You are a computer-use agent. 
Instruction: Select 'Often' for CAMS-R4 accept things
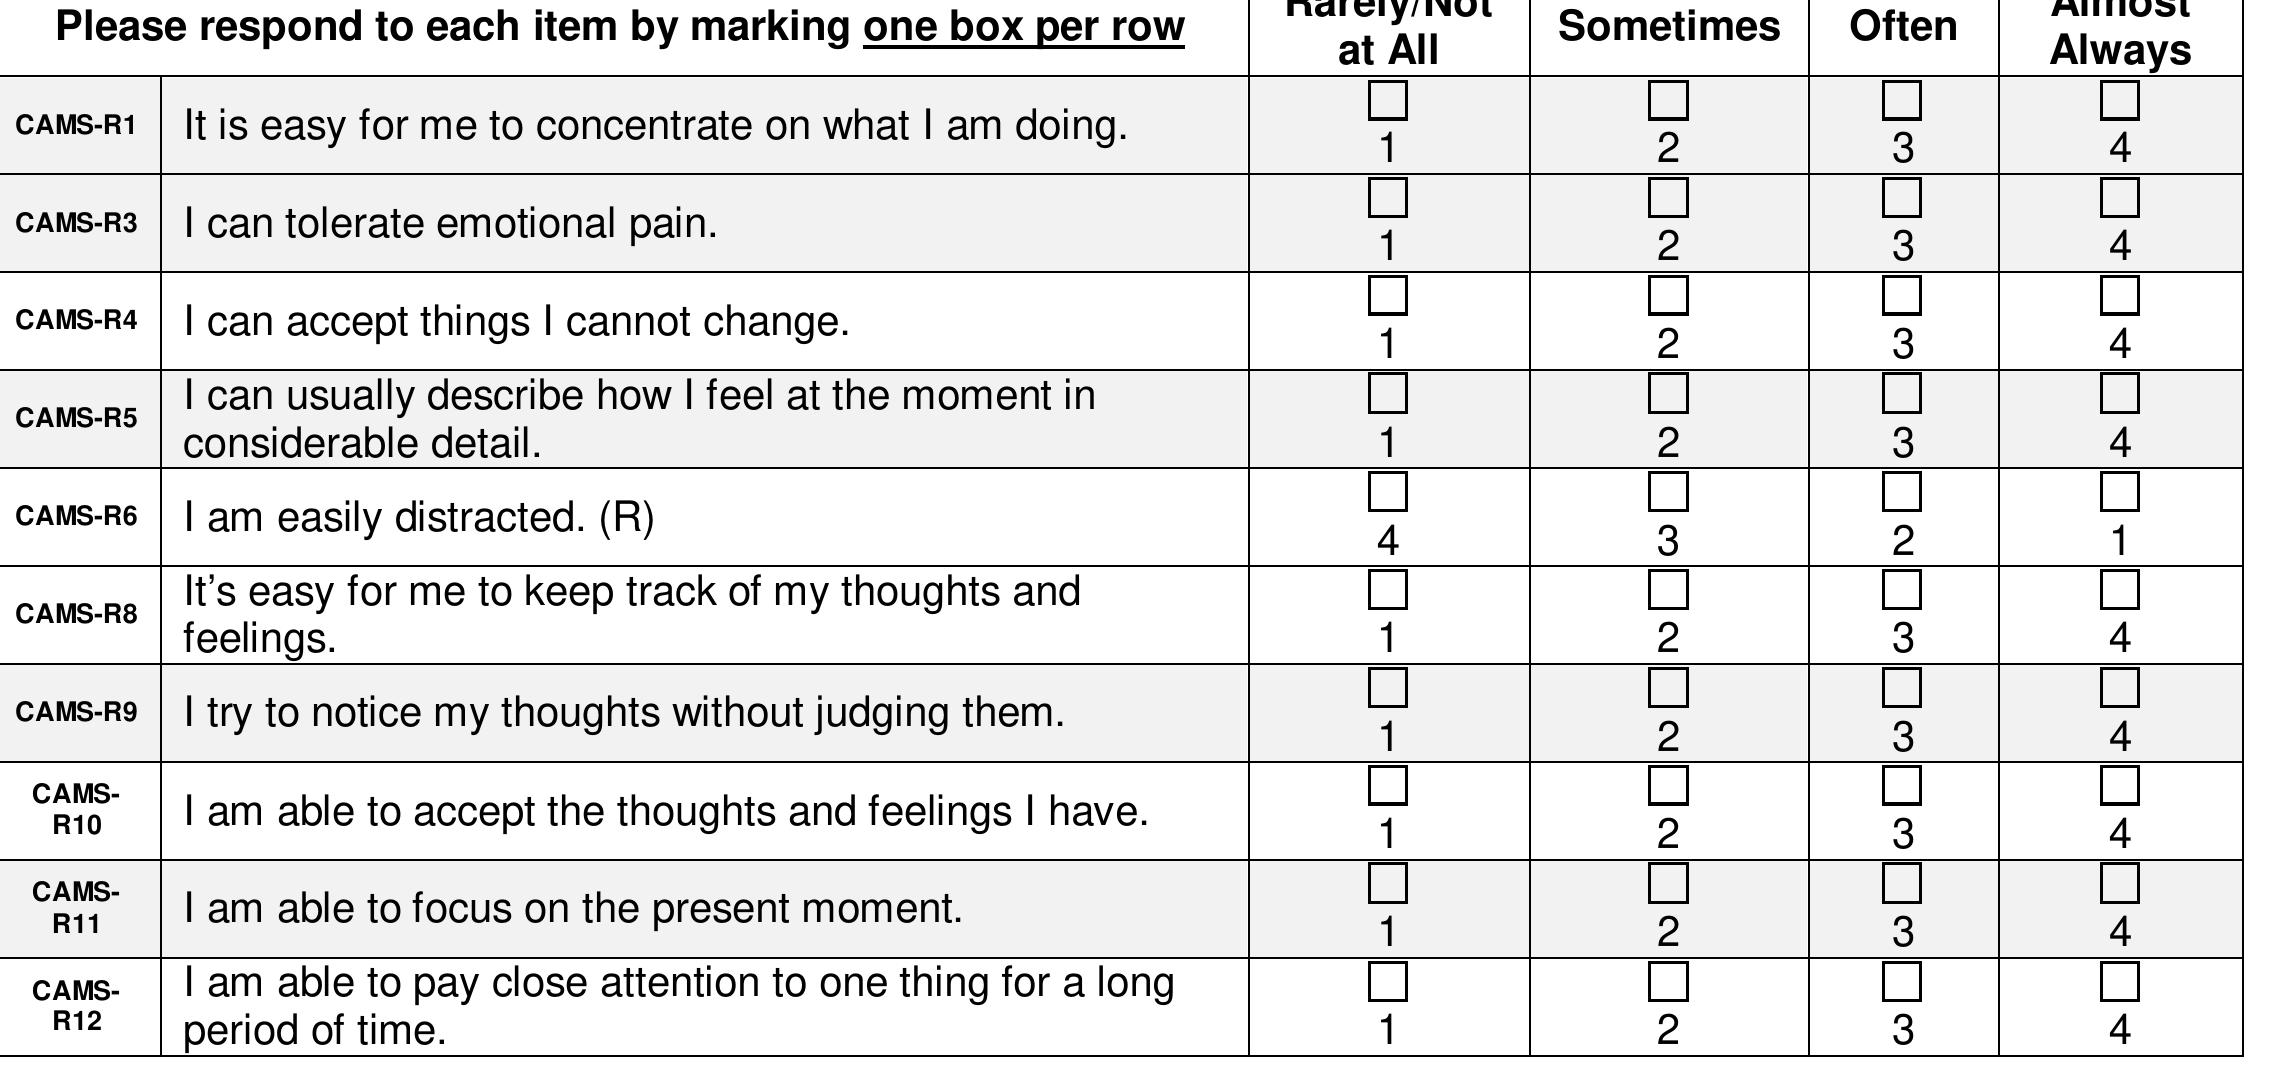tap(1901, 295)
